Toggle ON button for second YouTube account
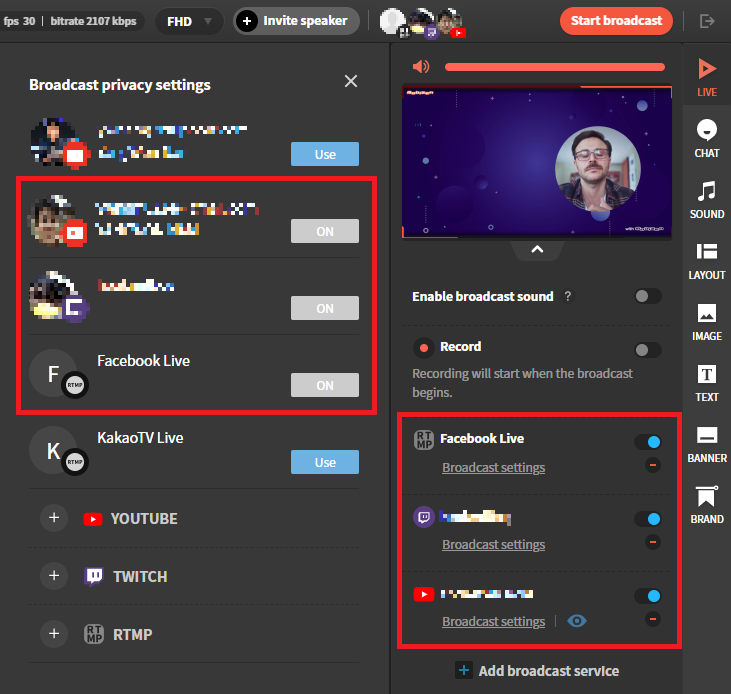The width and height of the screenshot is (731, 694). (325, 231)
